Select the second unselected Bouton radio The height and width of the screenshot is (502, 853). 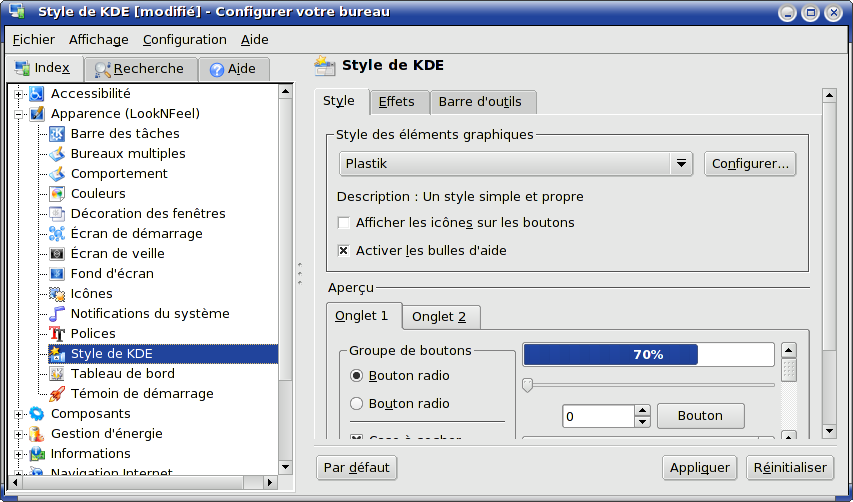coord(356,404)
